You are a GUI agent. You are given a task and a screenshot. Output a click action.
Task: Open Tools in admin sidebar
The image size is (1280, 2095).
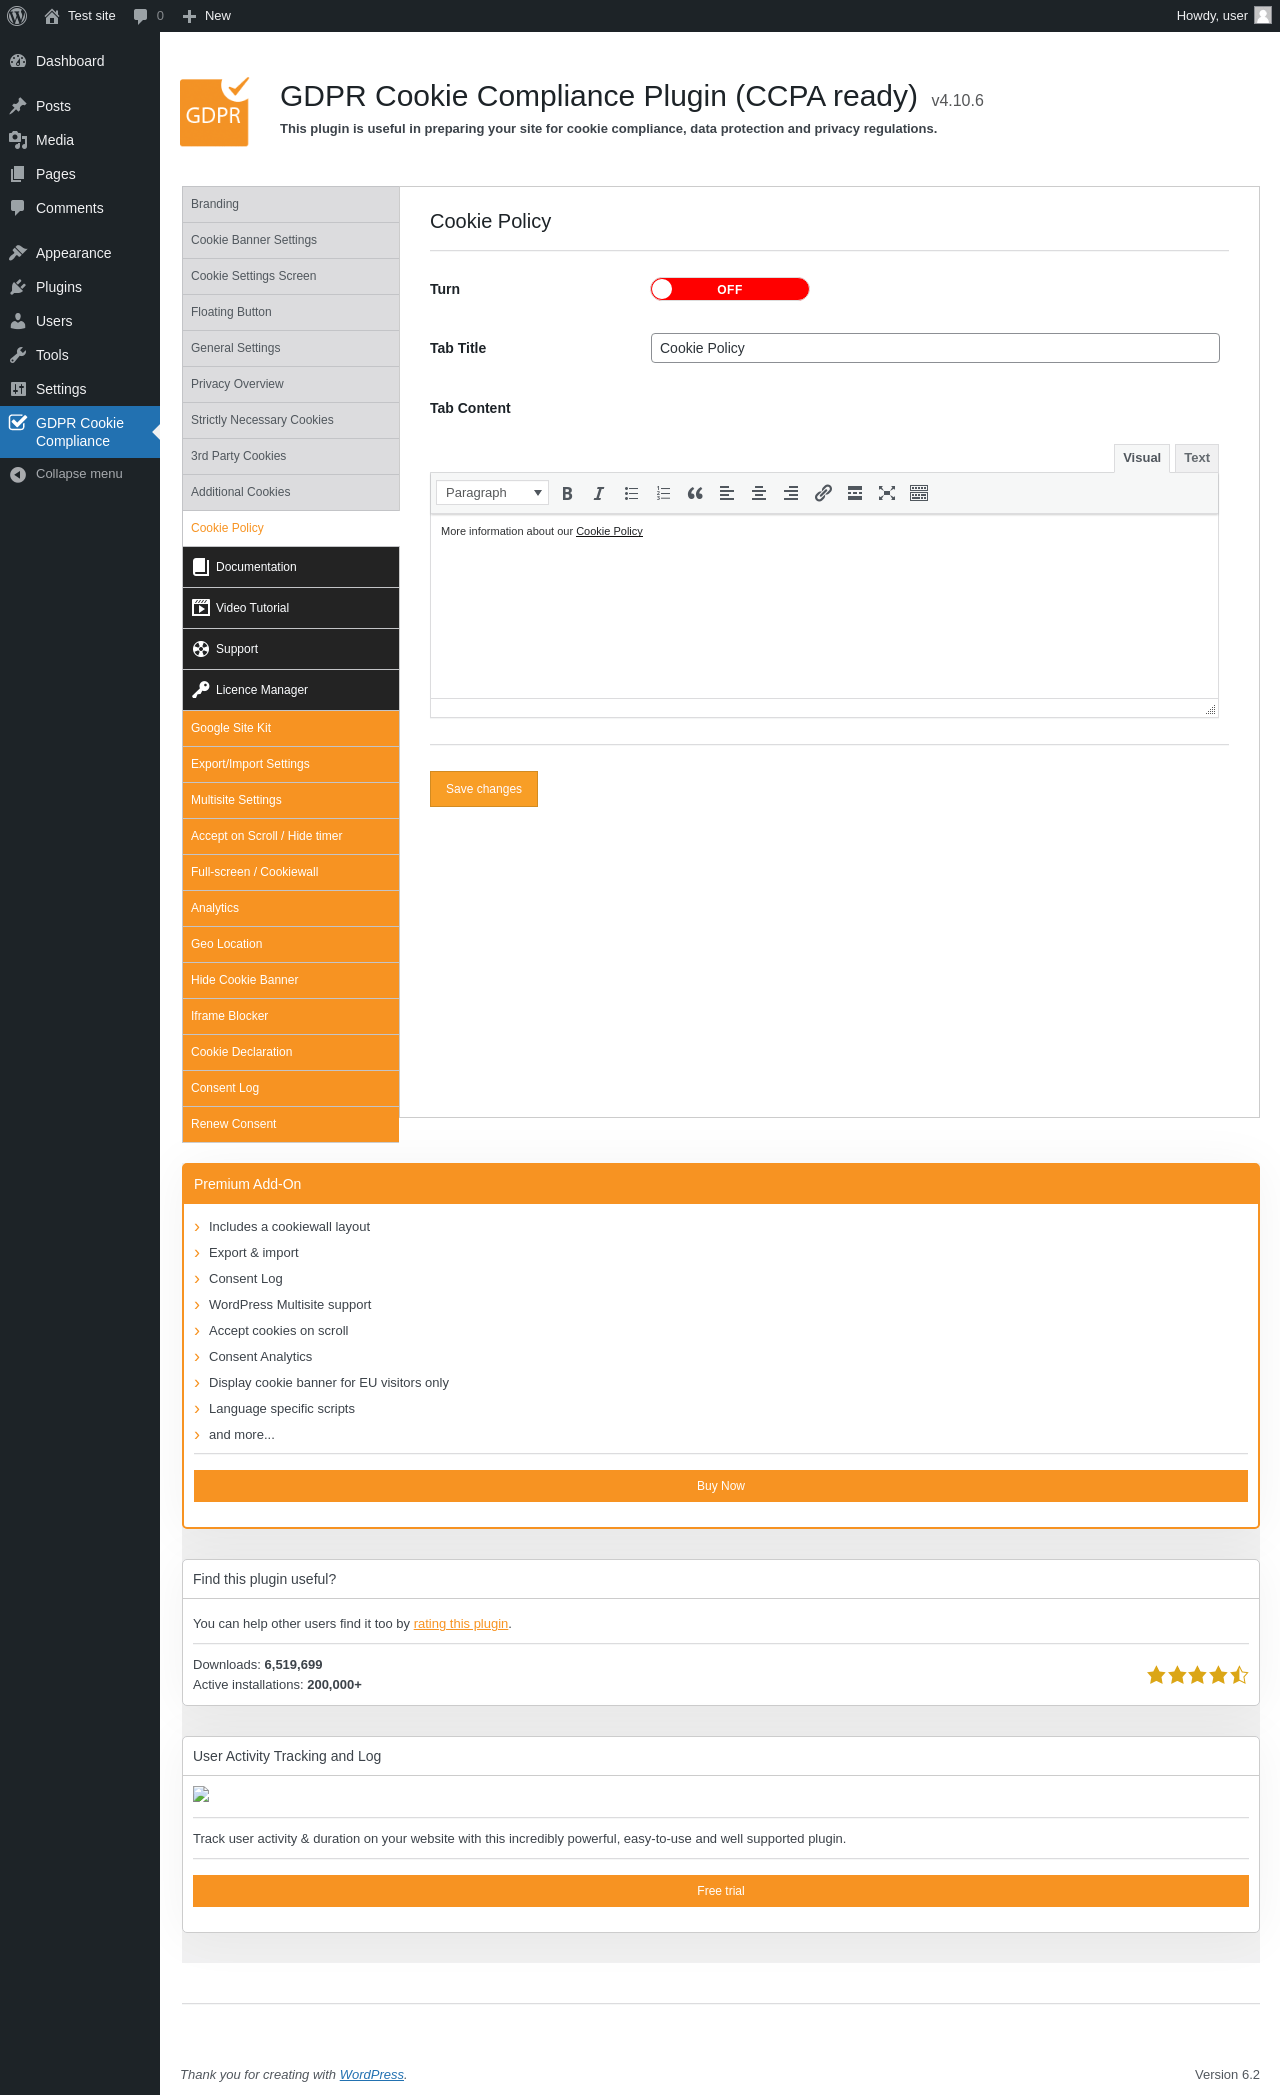tap(80, 355)
